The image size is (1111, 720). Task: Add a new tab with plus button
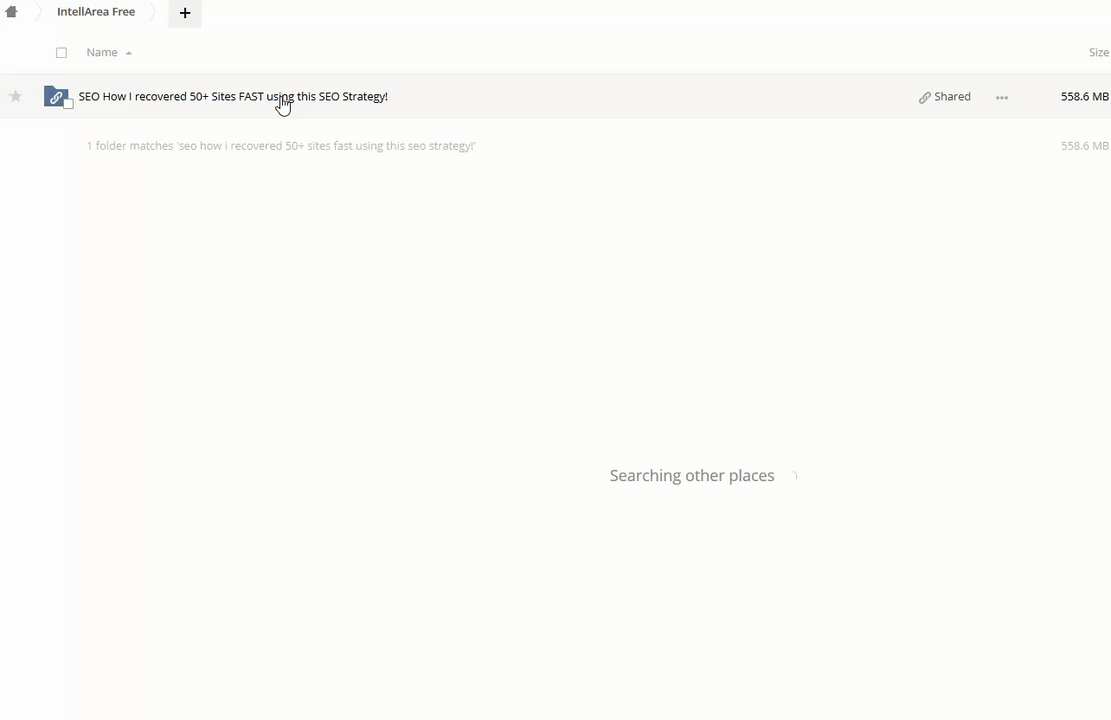click(185, 13)
